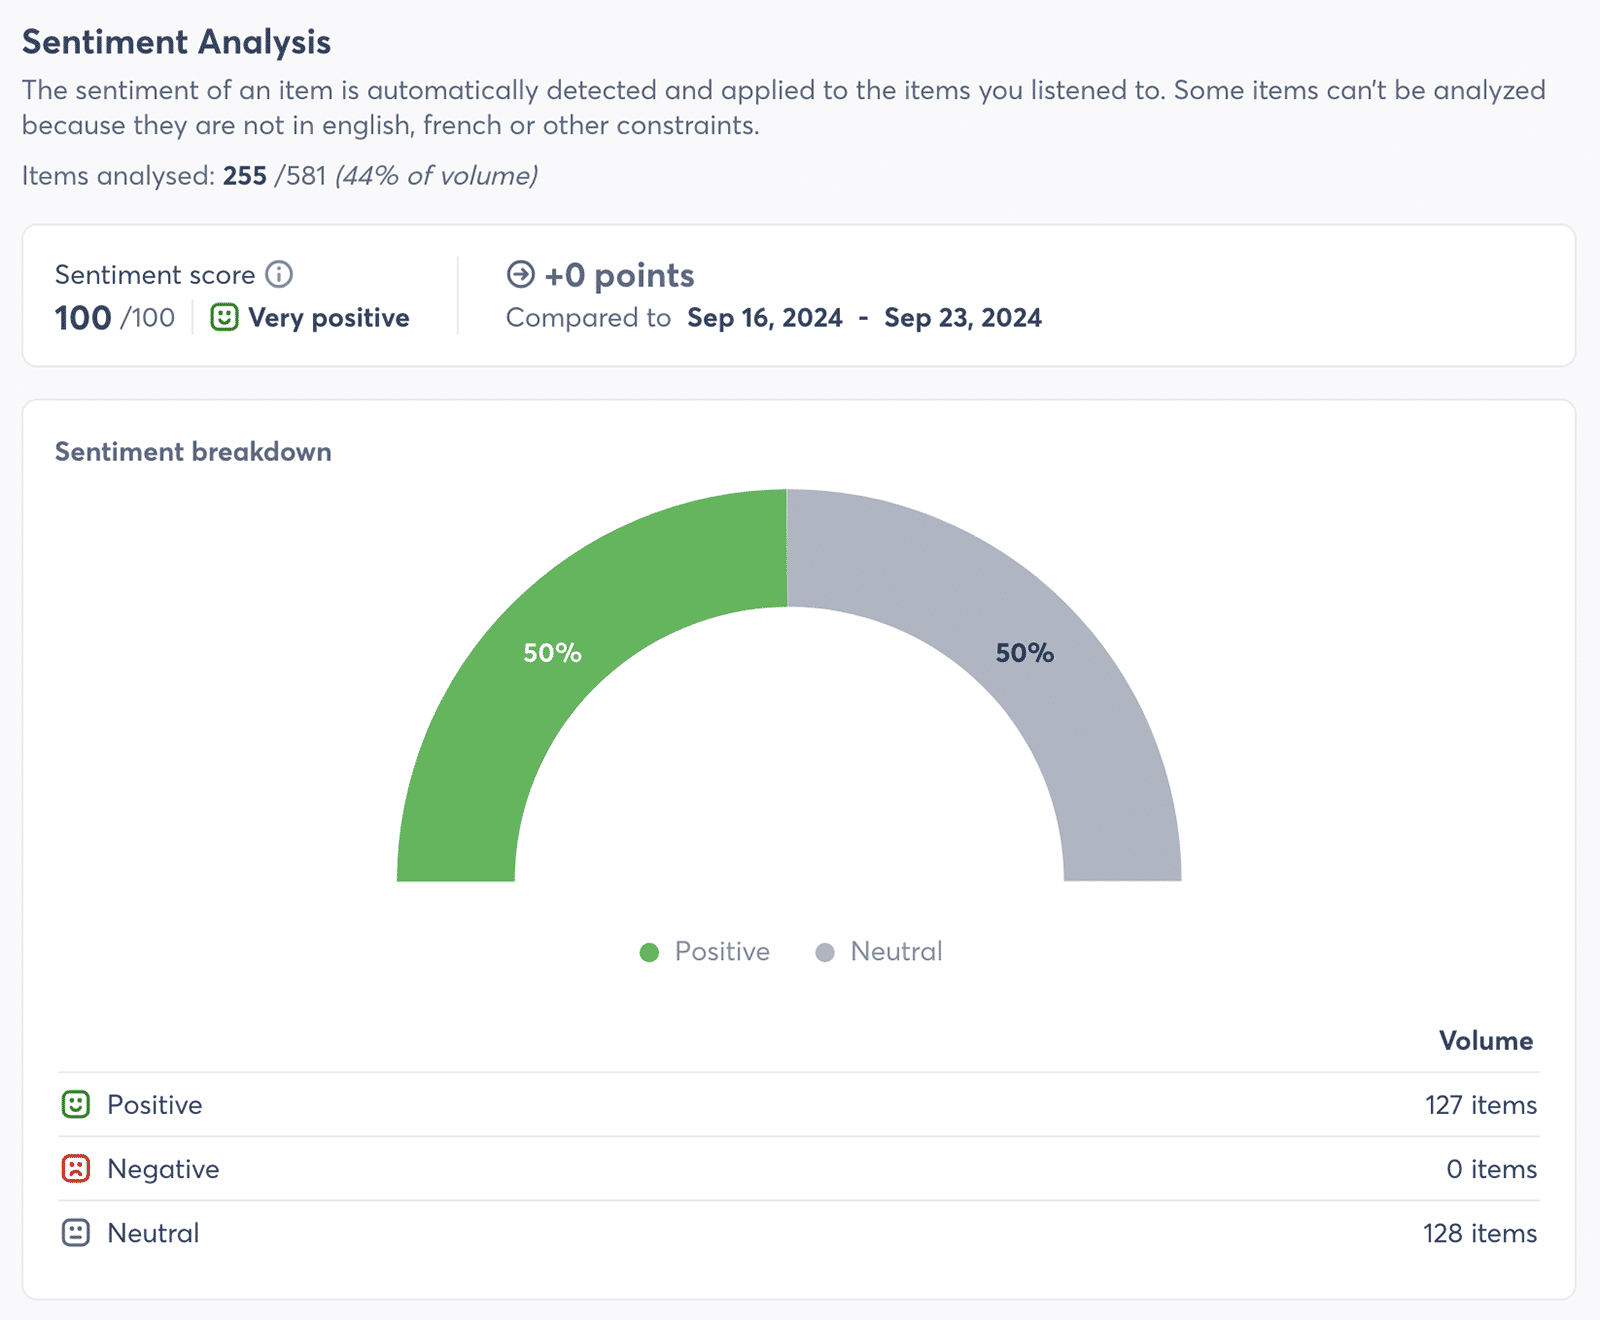The width and height of the screenshot is (1600, 1320).
Task: Click the 127 items value
Action: tap(1481, 1105)
